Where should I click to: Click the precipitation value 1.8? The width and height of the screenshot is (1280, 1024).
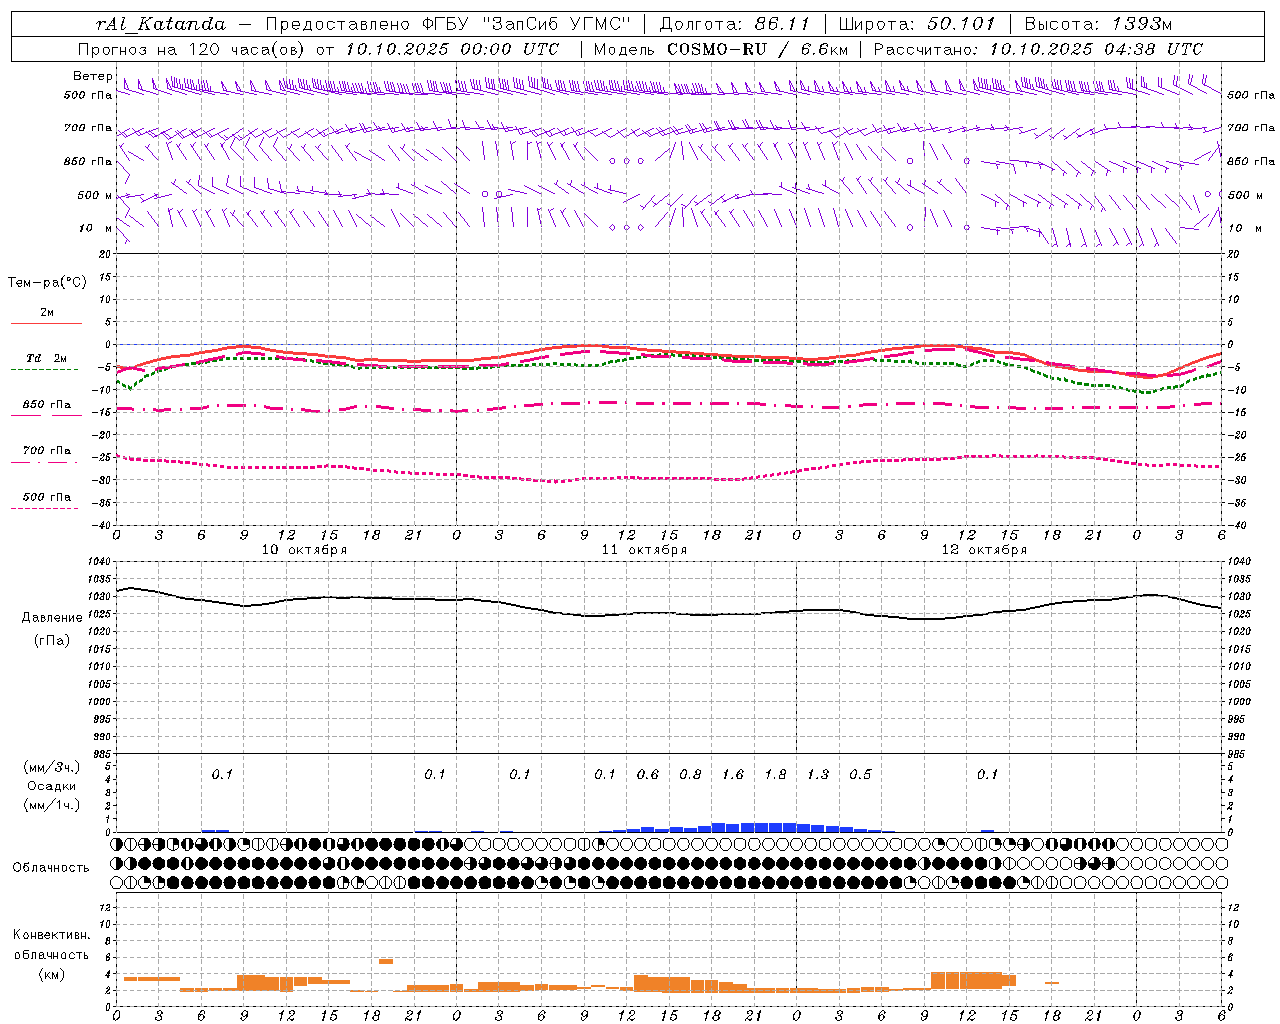click(x=775, y=774)
